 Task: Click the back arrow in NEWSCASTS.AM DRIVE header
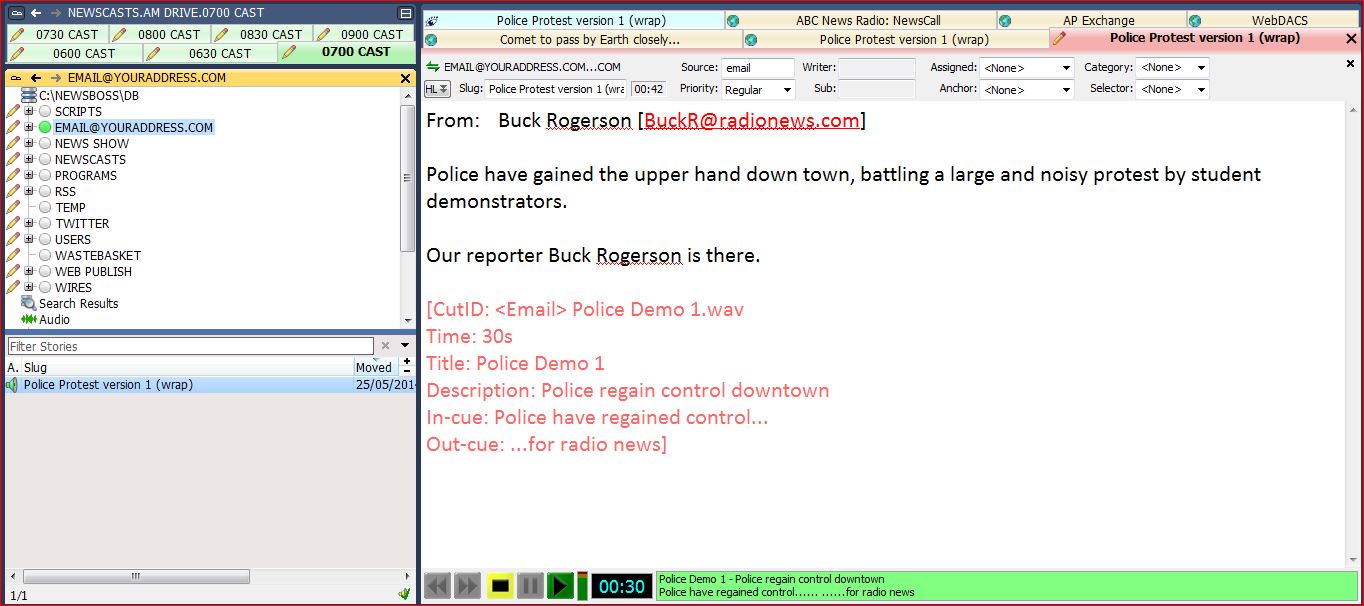tap(35, 13)
